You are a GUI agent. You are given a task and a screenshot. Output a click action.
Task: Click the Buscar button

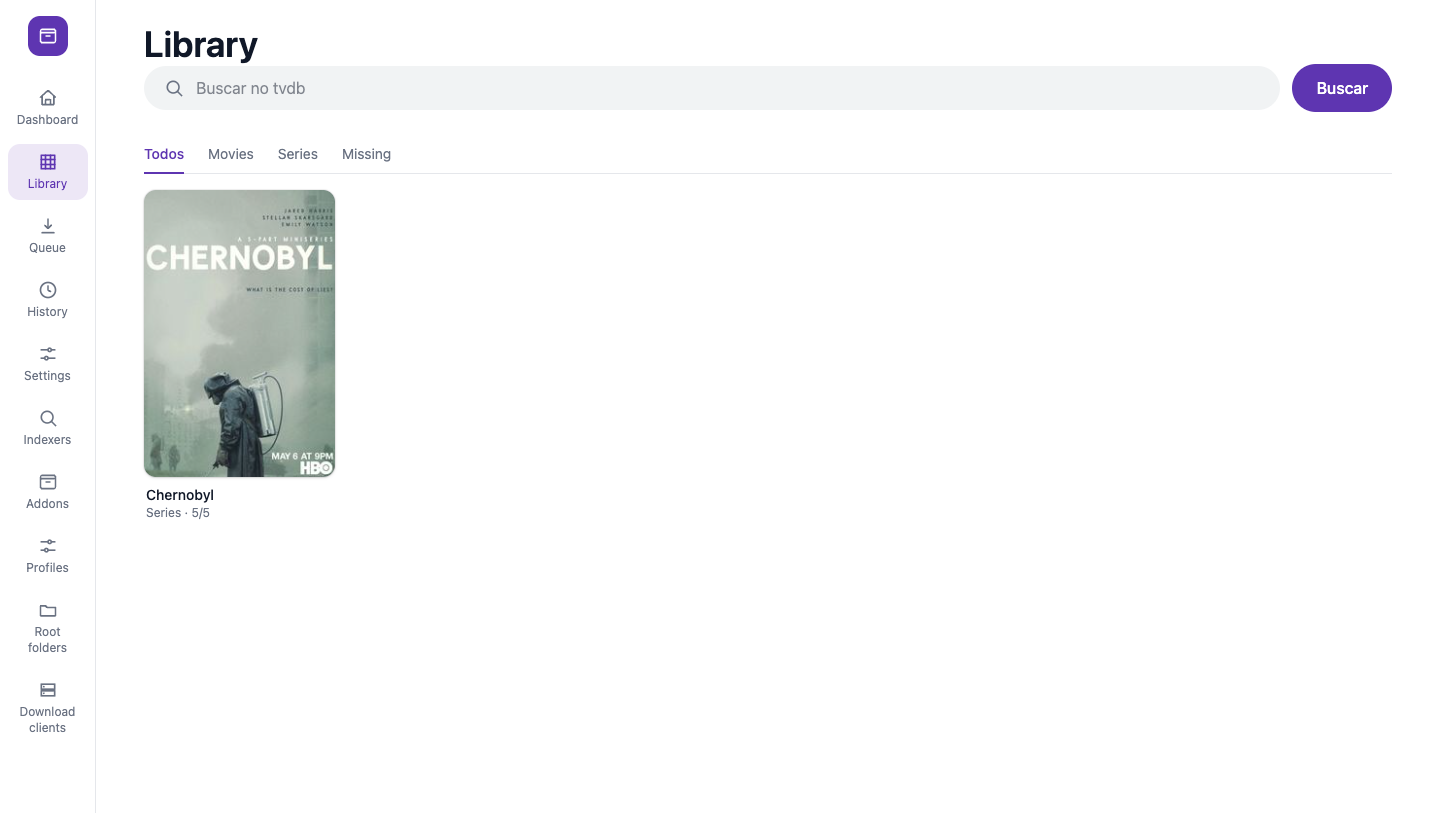1342,88
